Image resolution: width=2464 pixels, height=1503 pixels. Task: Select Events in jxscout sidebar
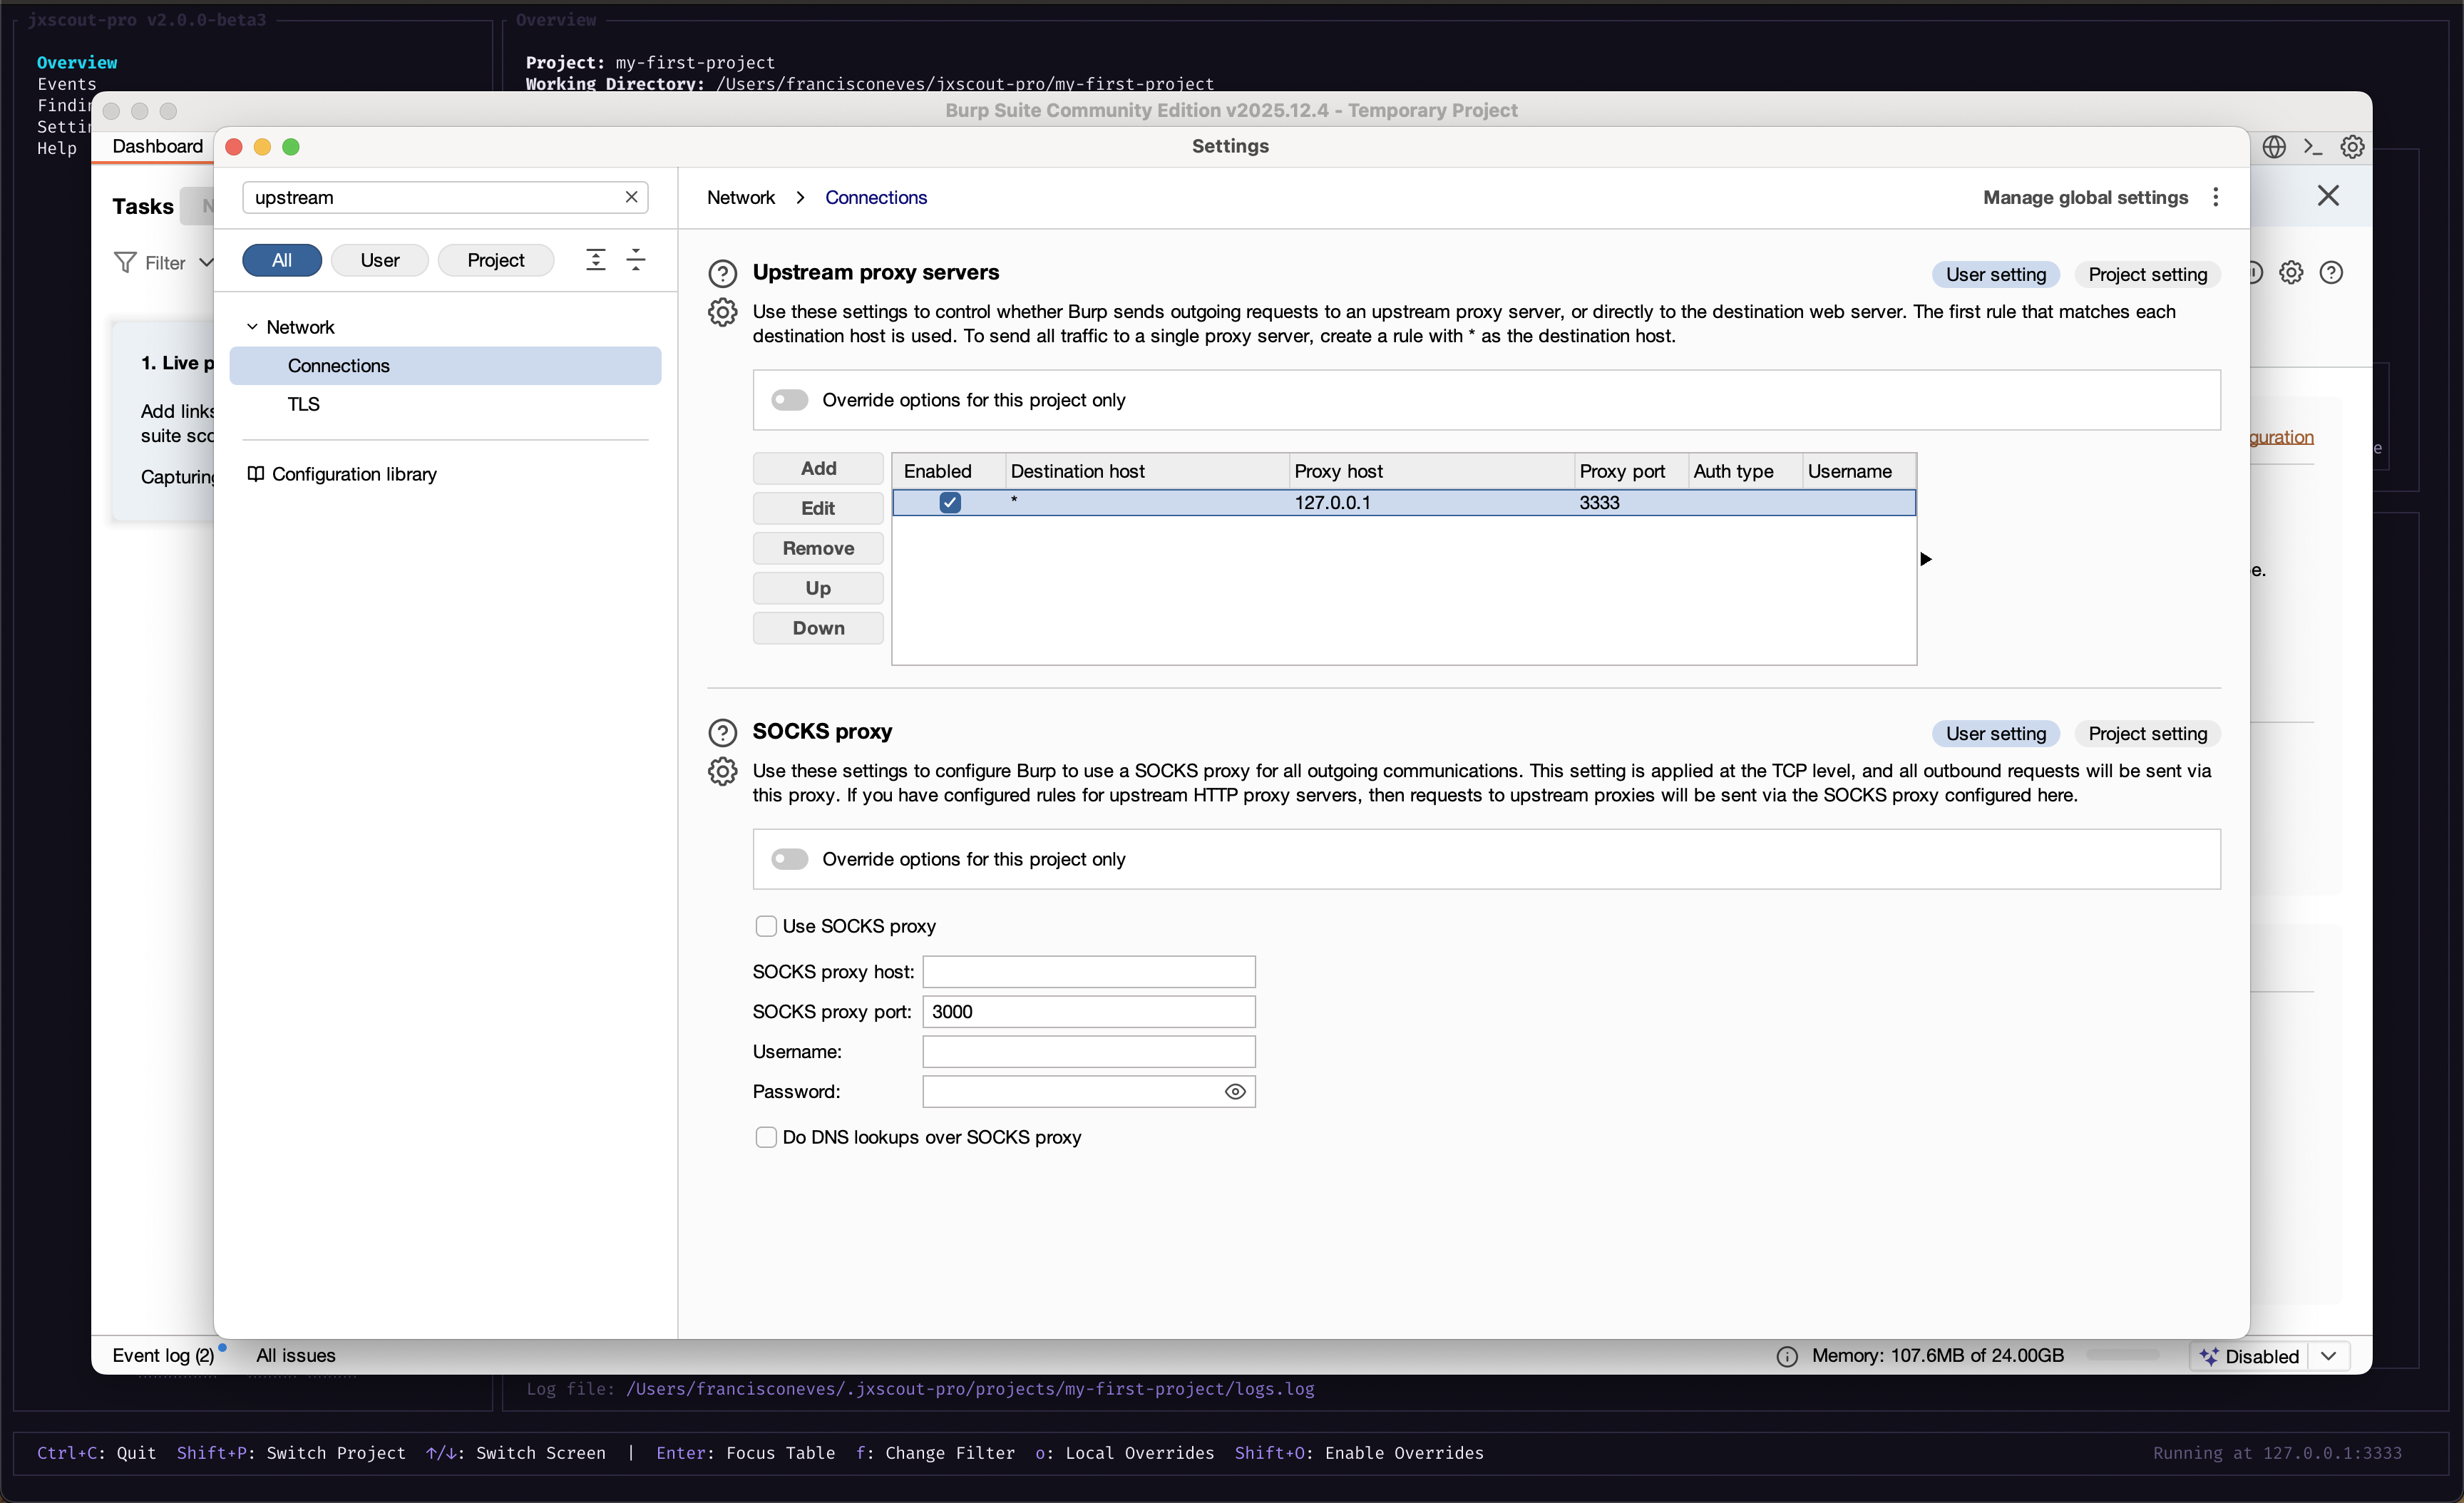tap(67, 84)
